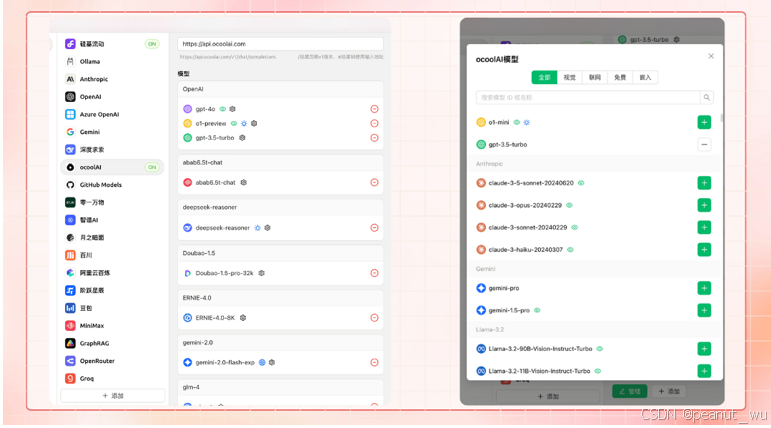Remove Doubao-1.5-pro-32k with minus icon
The width and height of the screenshot is (771, 428).
(374, 273)
